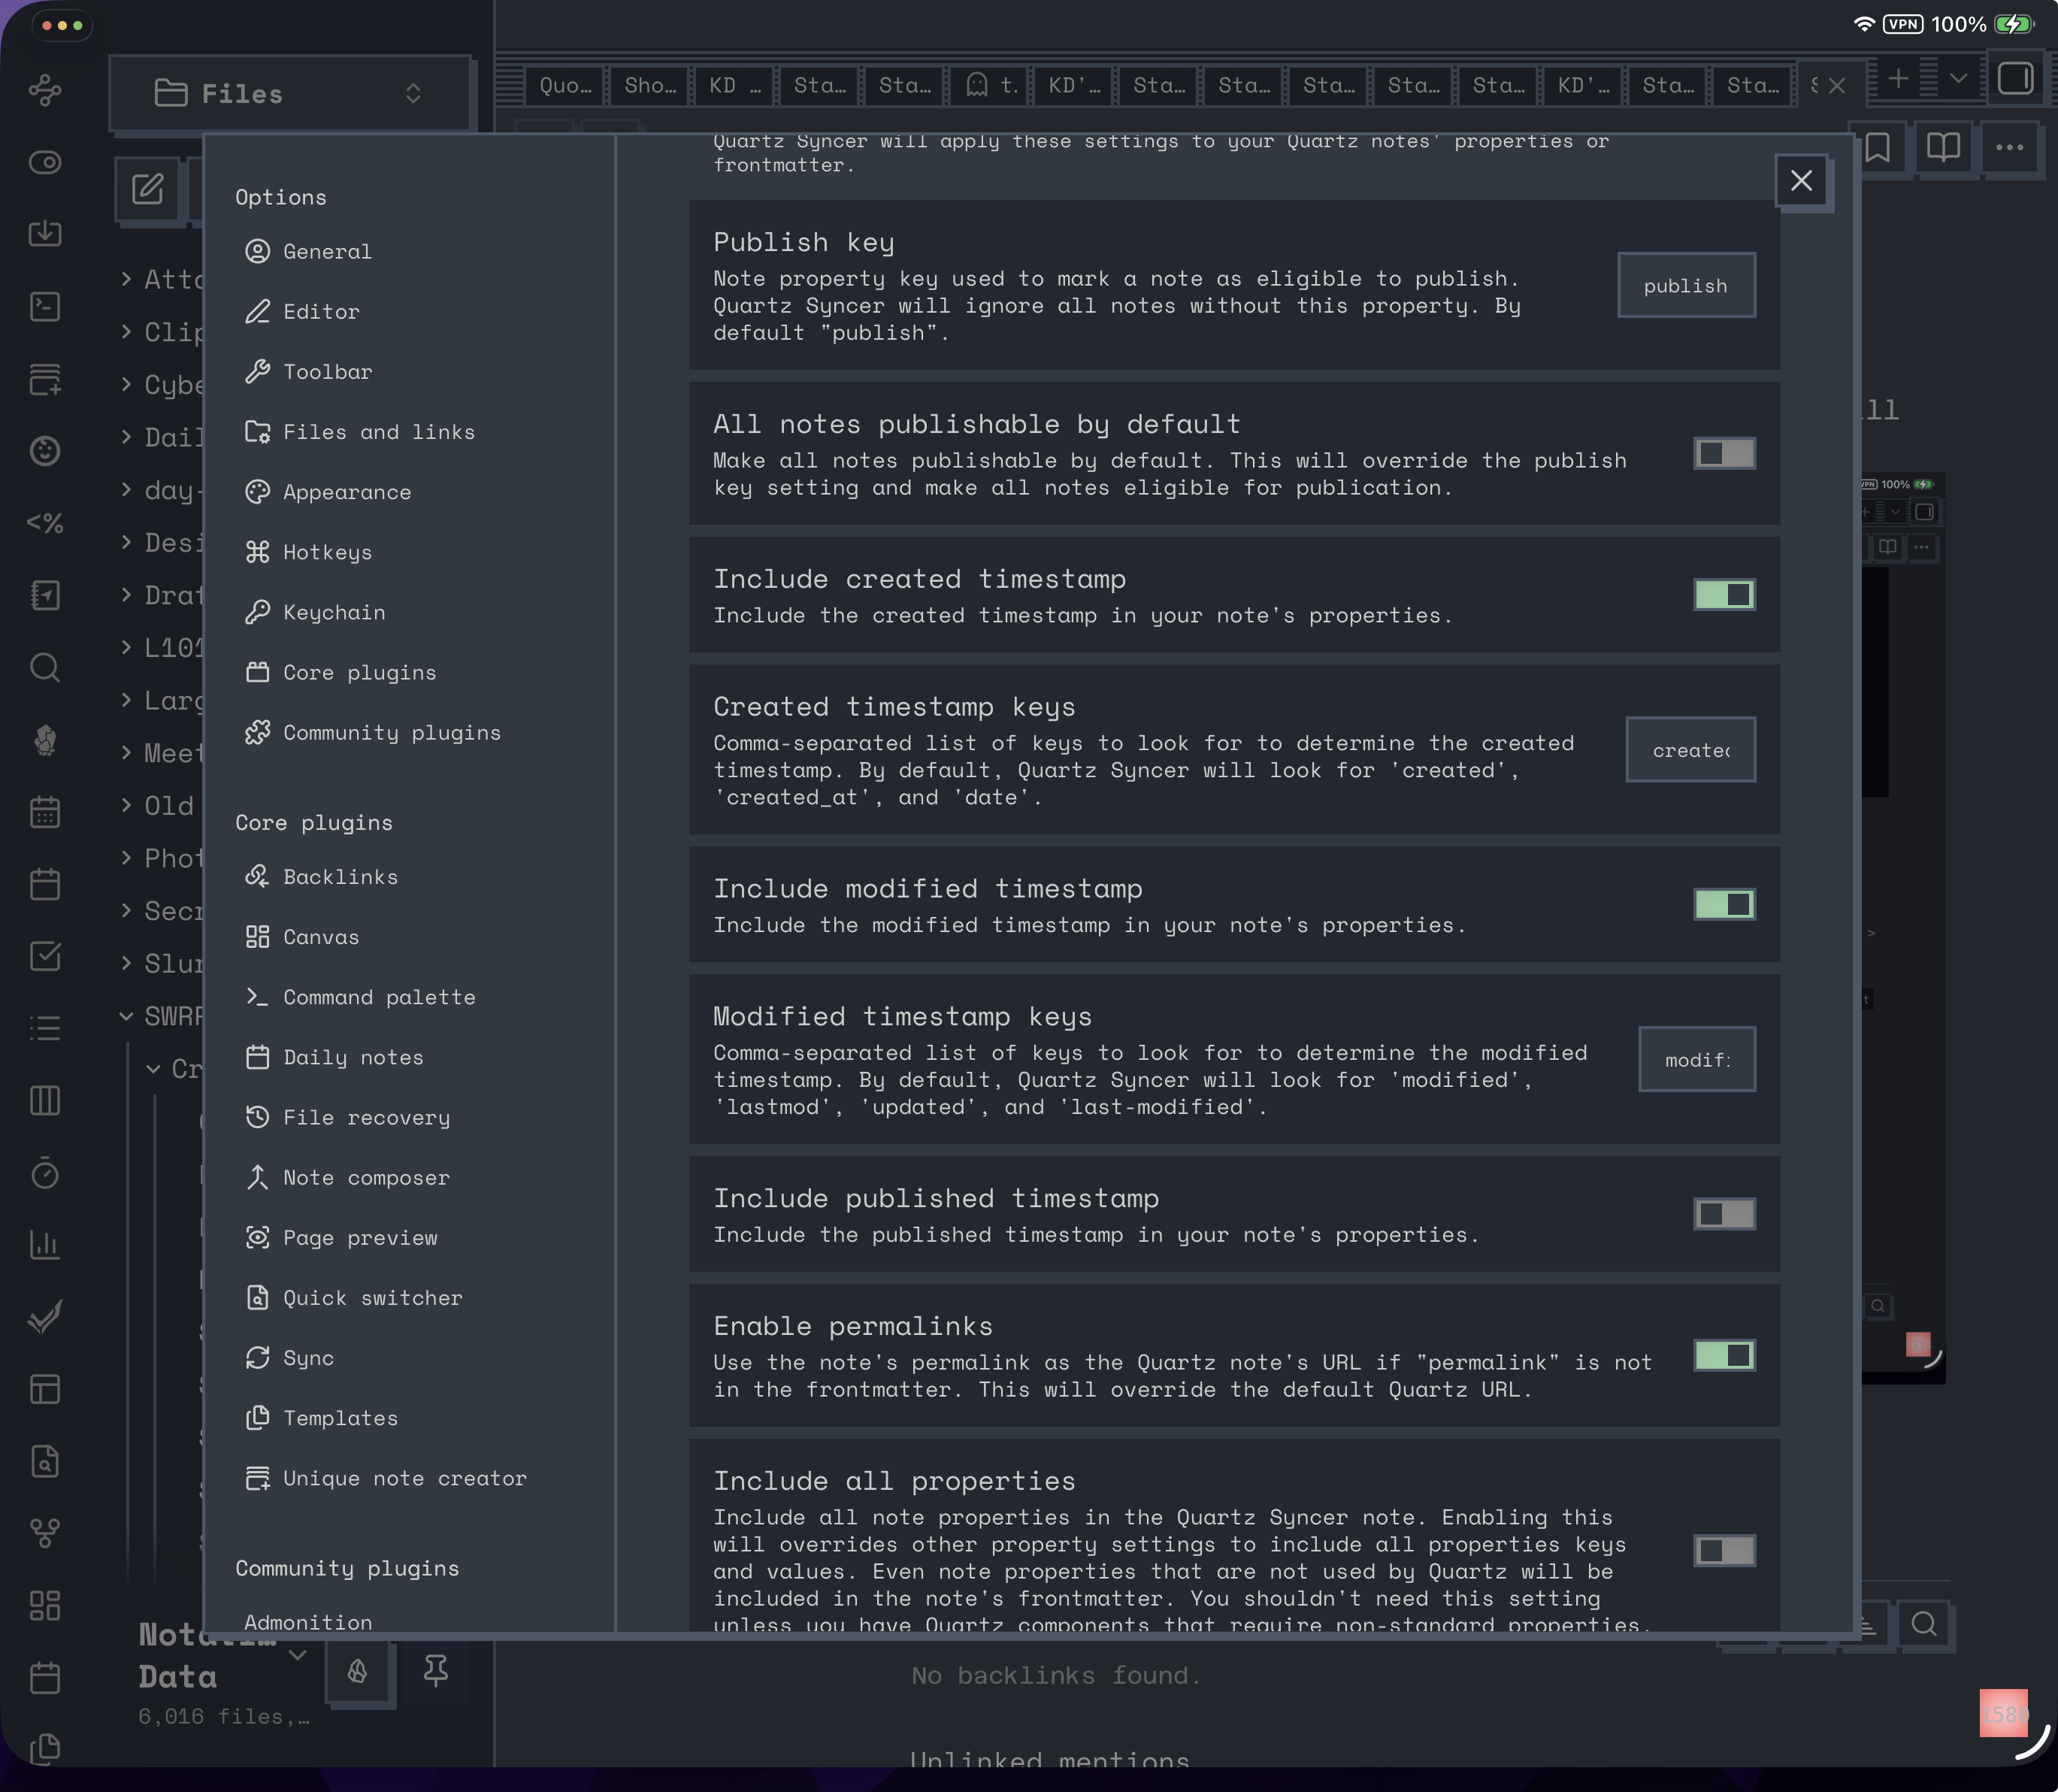Switch to reading view book icon

[1942, 148]
